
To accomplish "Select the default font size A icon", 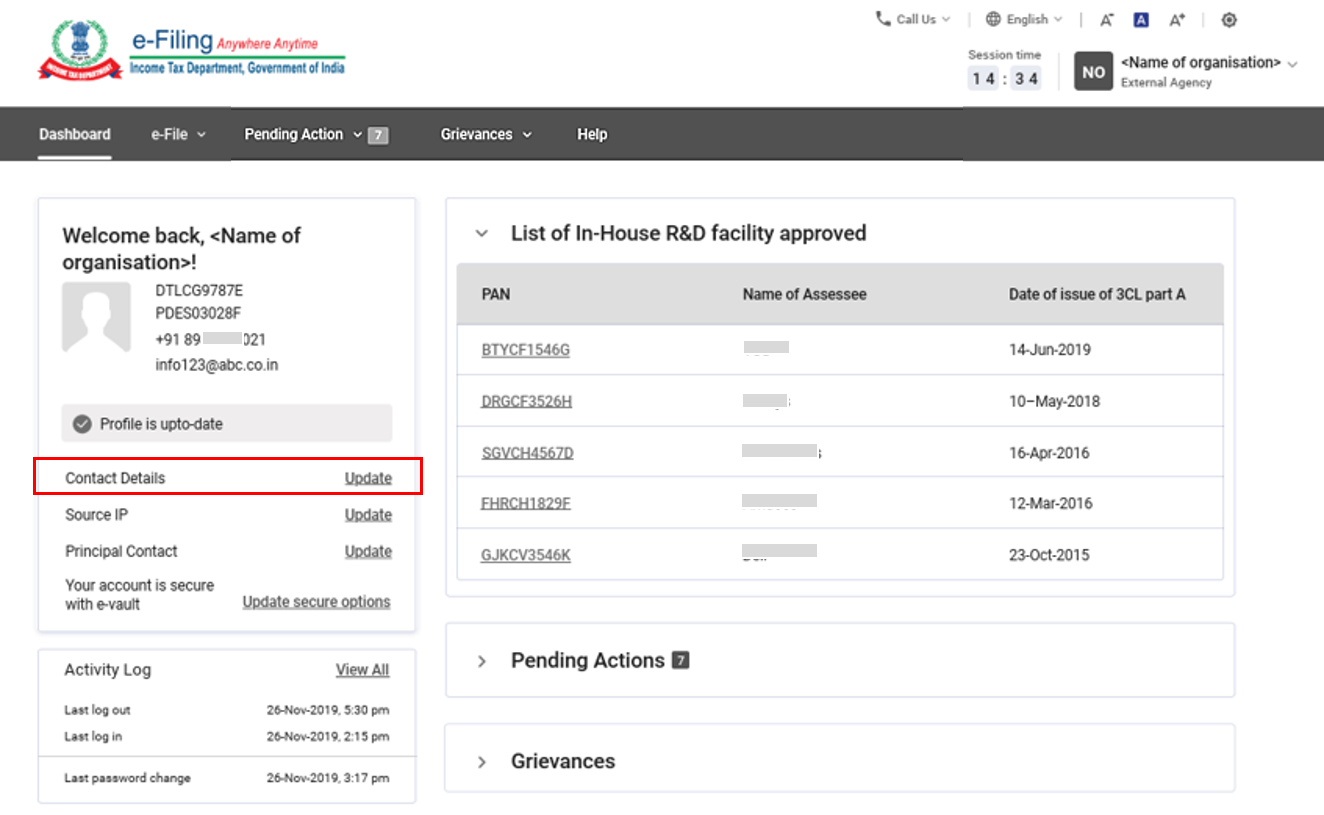I will (x=1141, y=20).
